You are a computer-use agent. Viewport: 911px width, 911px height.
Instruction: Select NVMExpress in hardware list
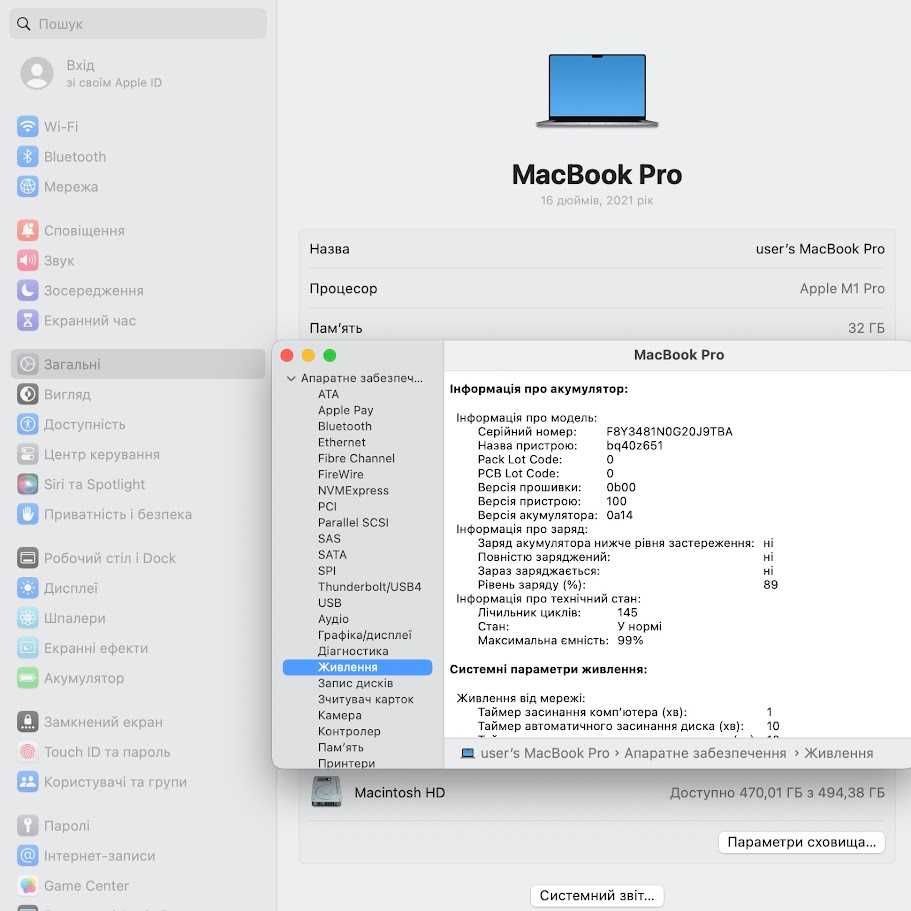pyautogui.click(x=353, y=490)
